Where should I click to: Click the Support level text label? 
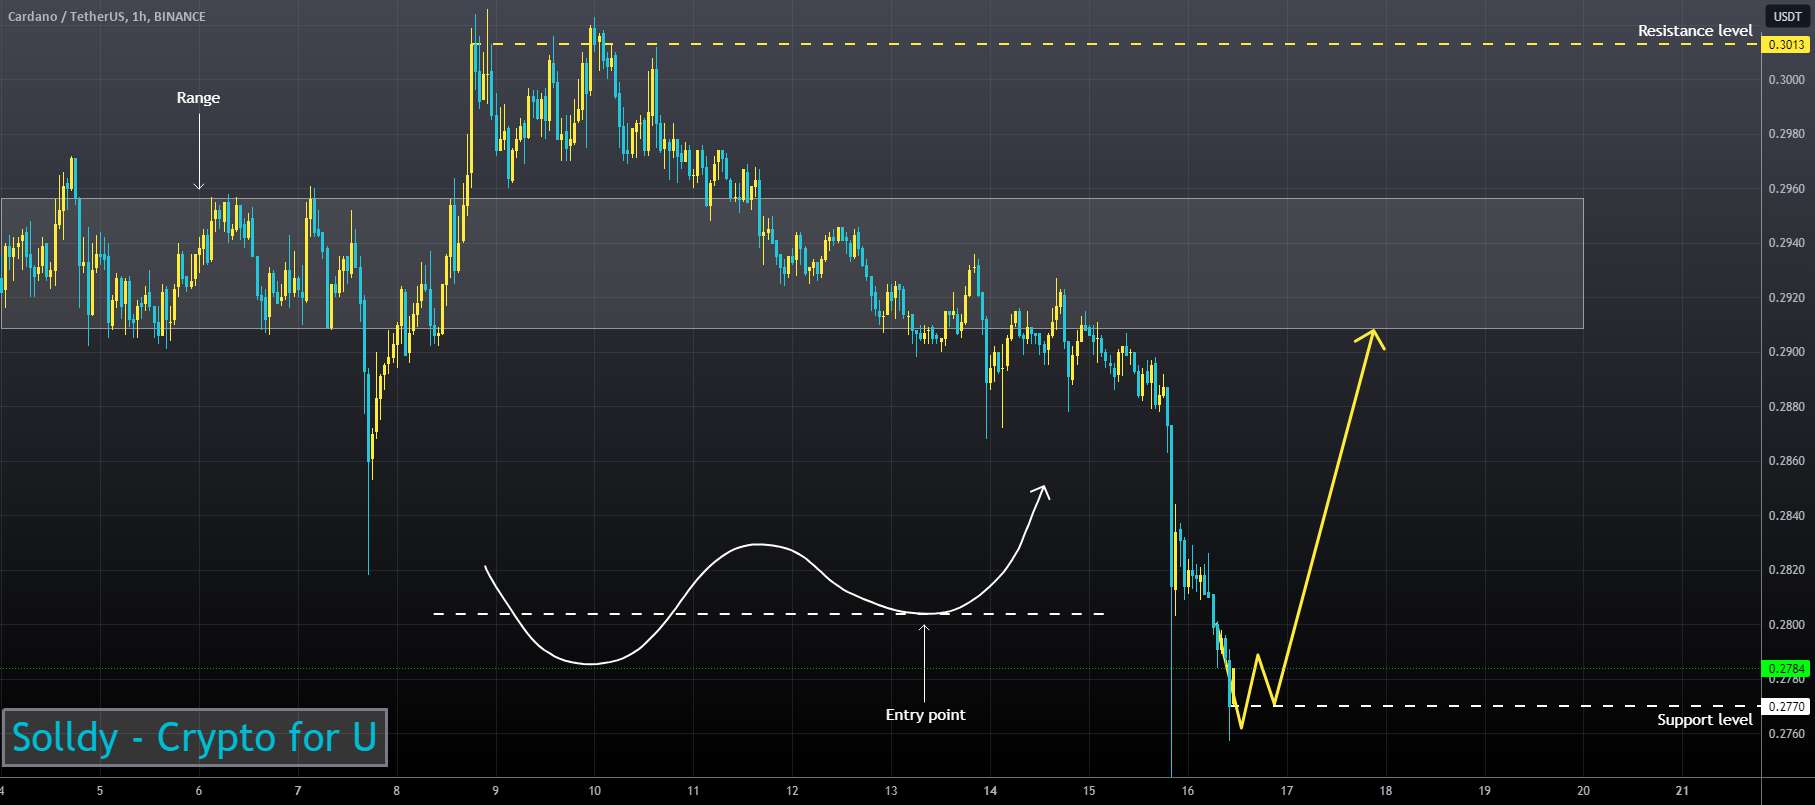pyautogui.click(x=1705, y=720)
